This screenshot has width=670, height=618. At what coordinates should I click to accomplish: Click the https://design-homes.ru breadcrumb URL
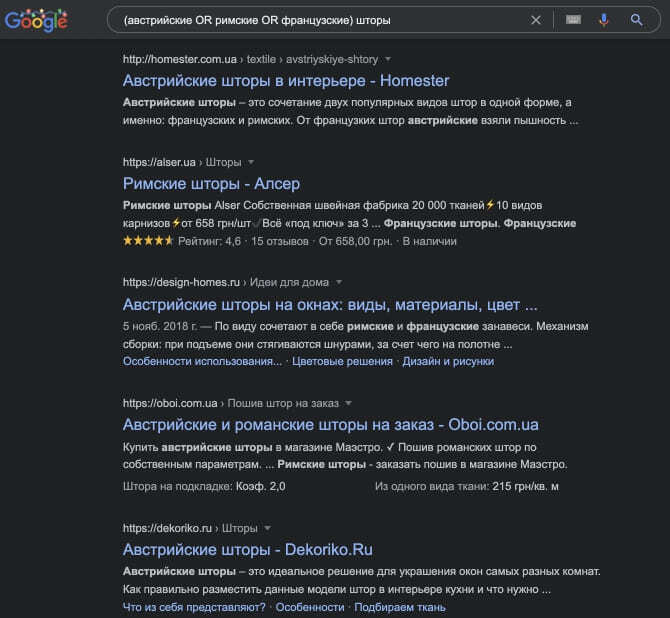click(x=181, y=283)
